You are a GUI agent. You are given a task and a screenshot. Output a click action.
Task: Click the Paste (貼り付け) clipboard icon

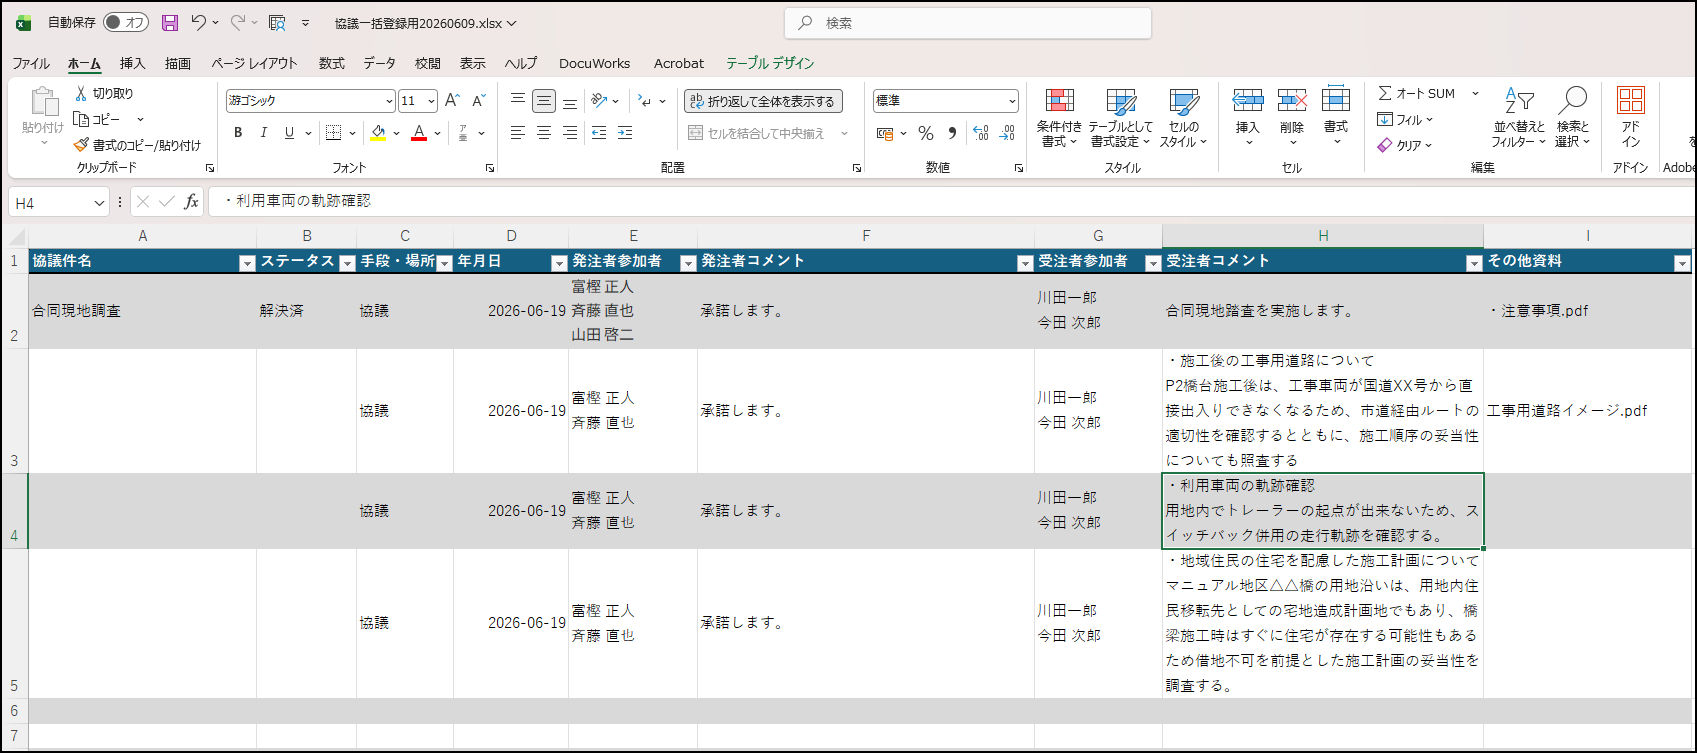[x=43, y=102]
